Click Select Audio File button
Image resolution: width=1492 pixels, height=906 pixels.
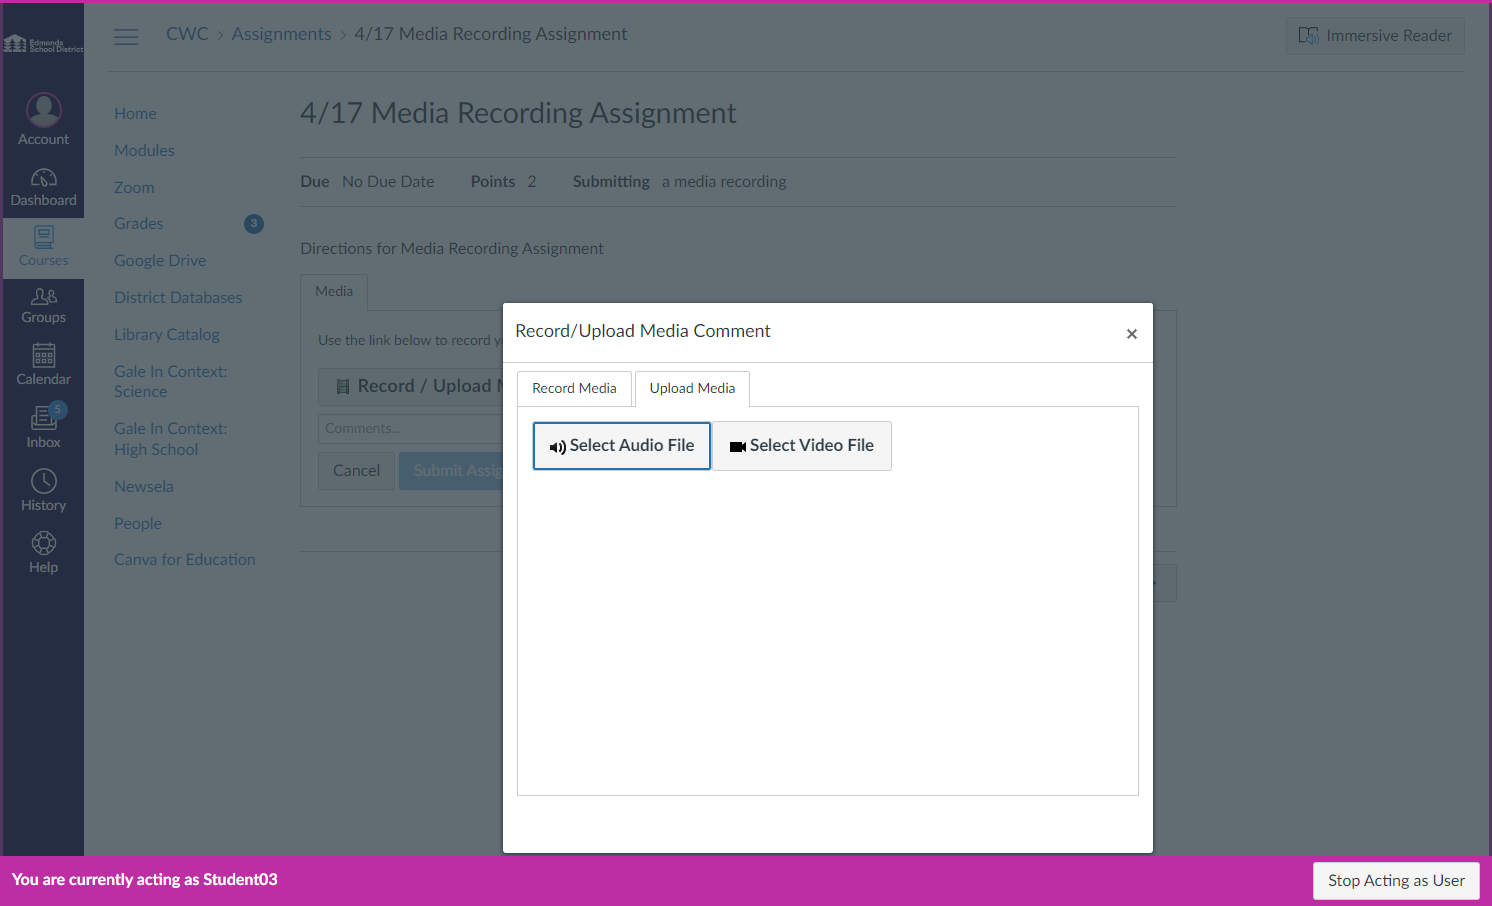coord(621,446)
